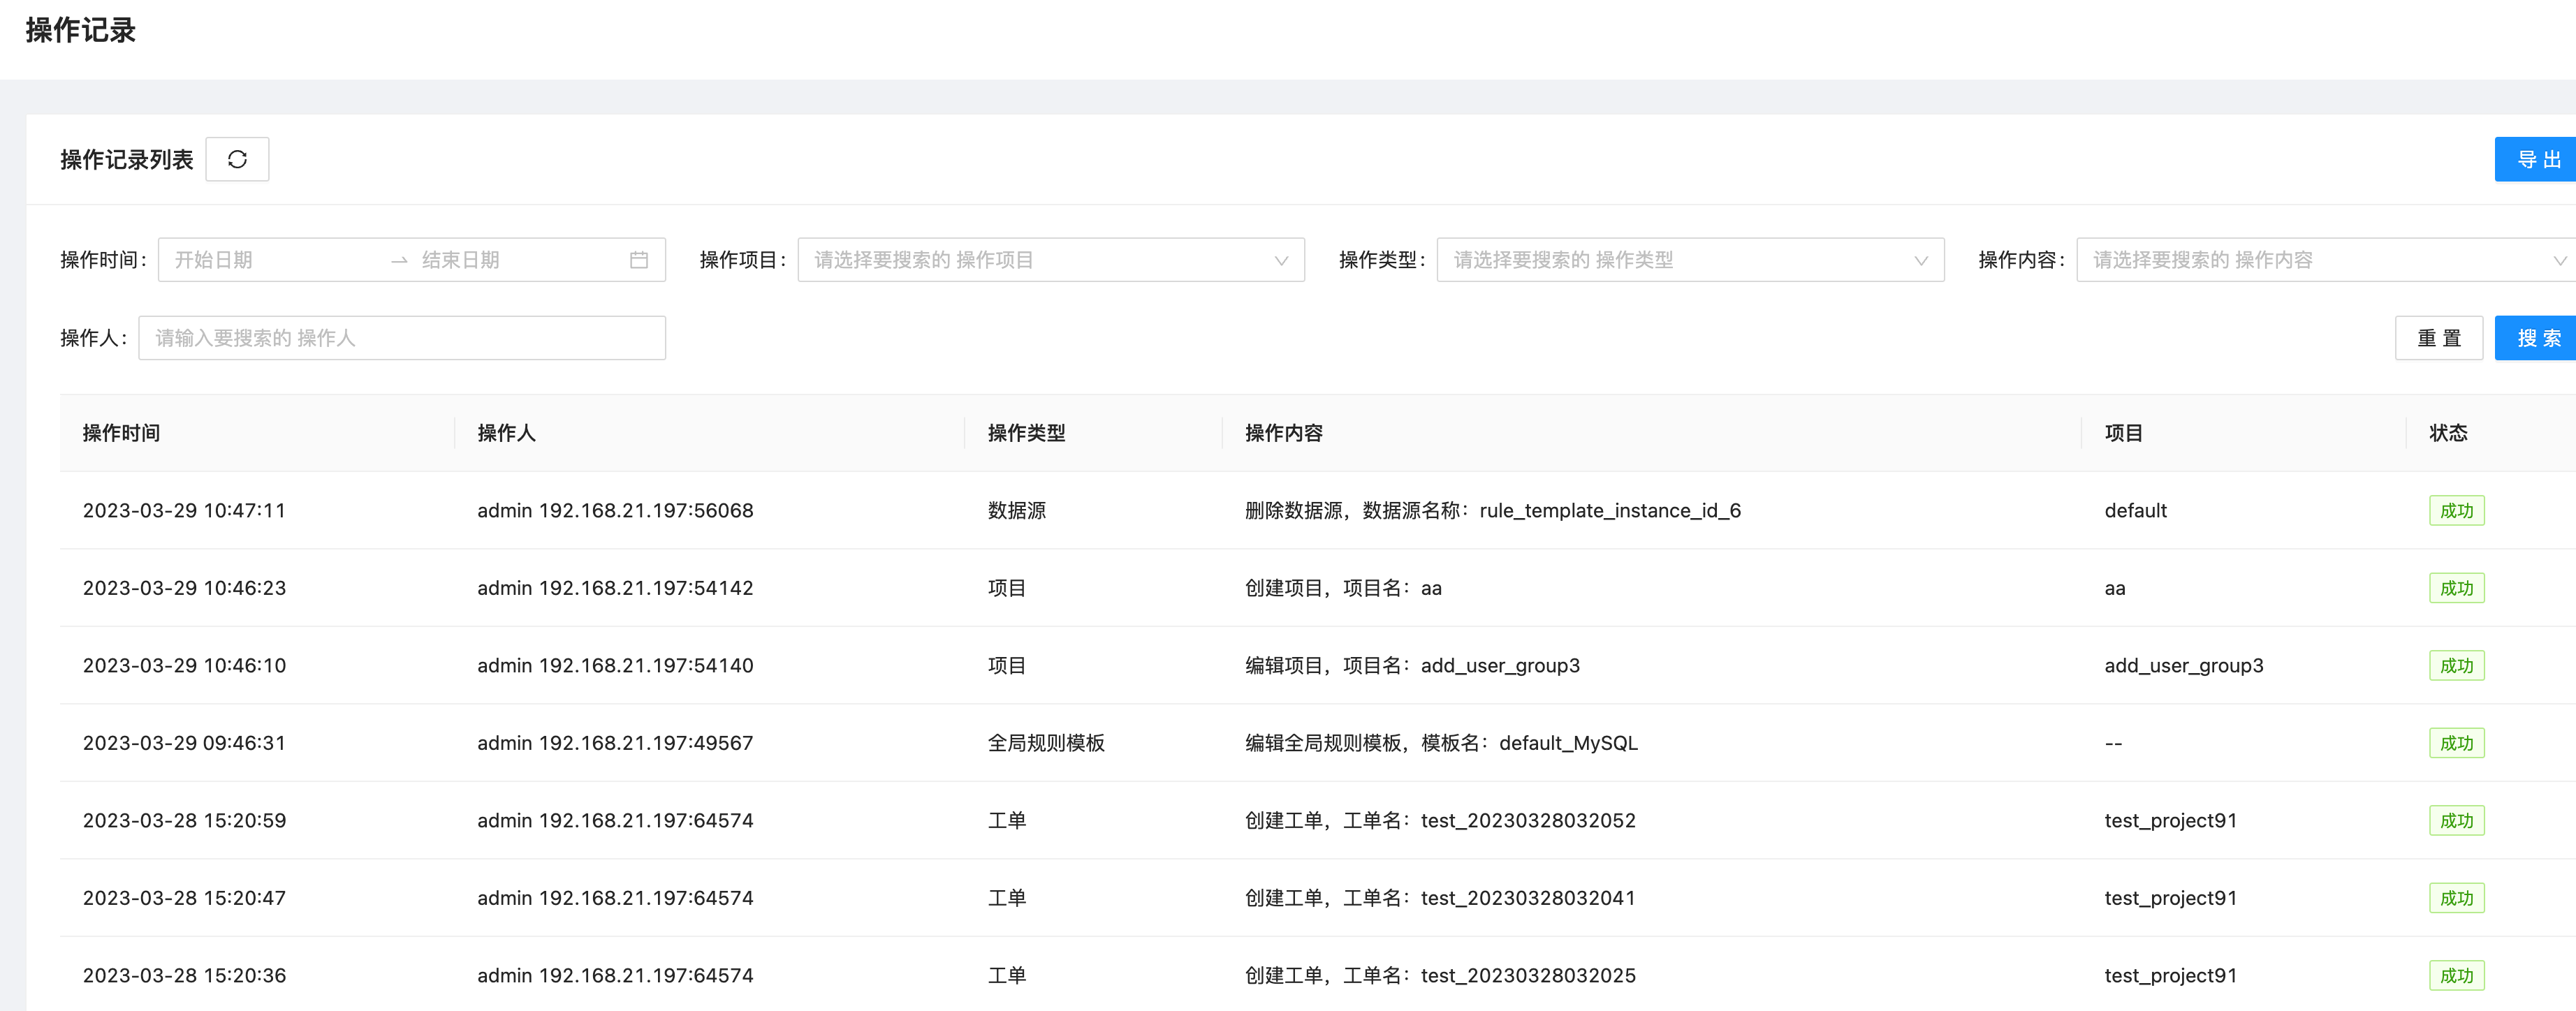Screen dimensions: 2576x1011
Task: Expand the 操作项目 dropdown
Action: click(1050, 260)
